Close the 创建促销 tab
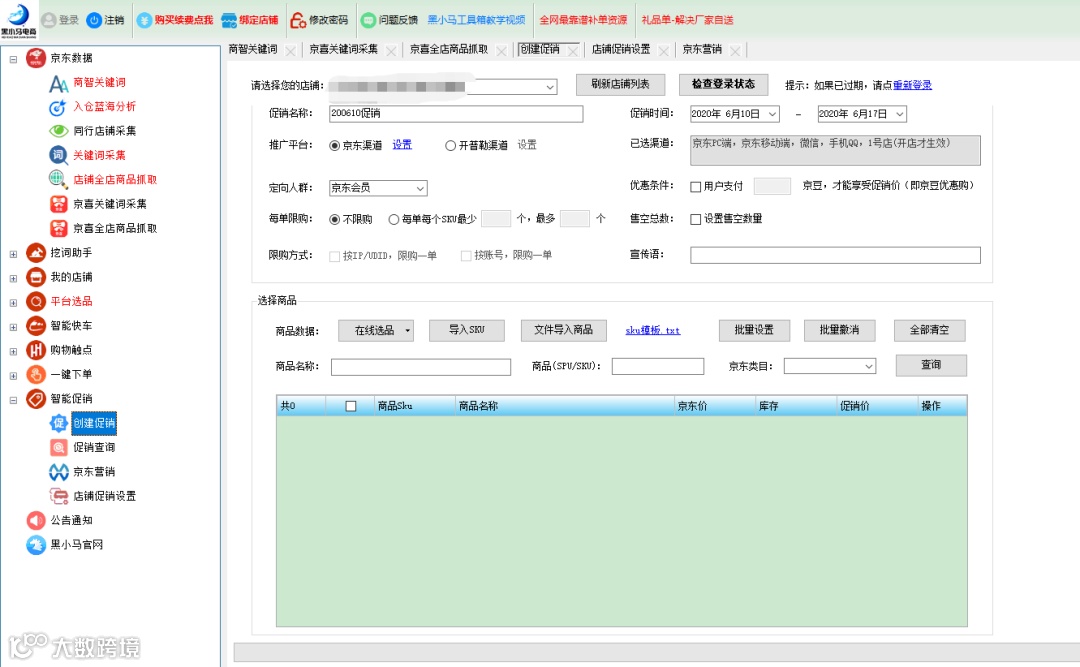 572,52
